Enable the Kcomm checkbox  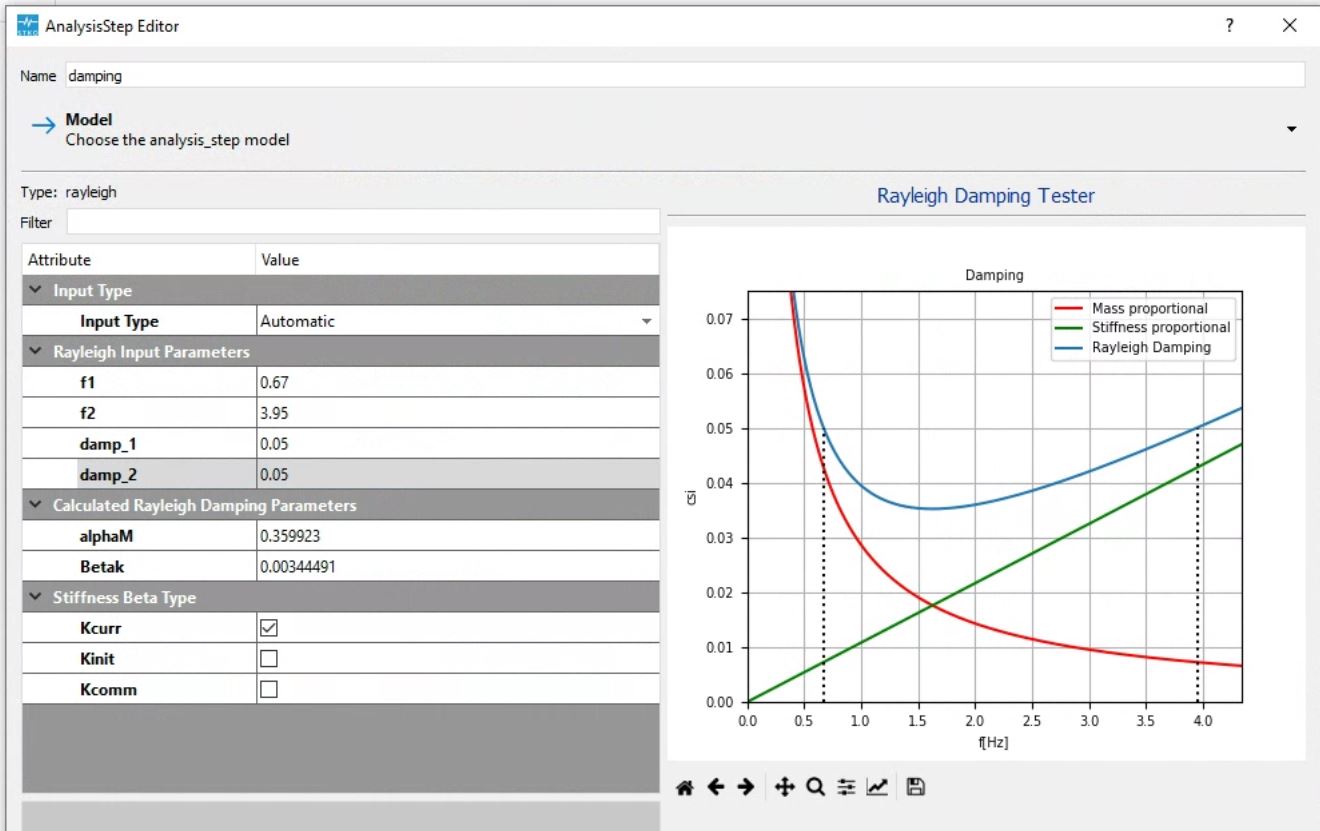pyautogui.click(x=268, y=689)
